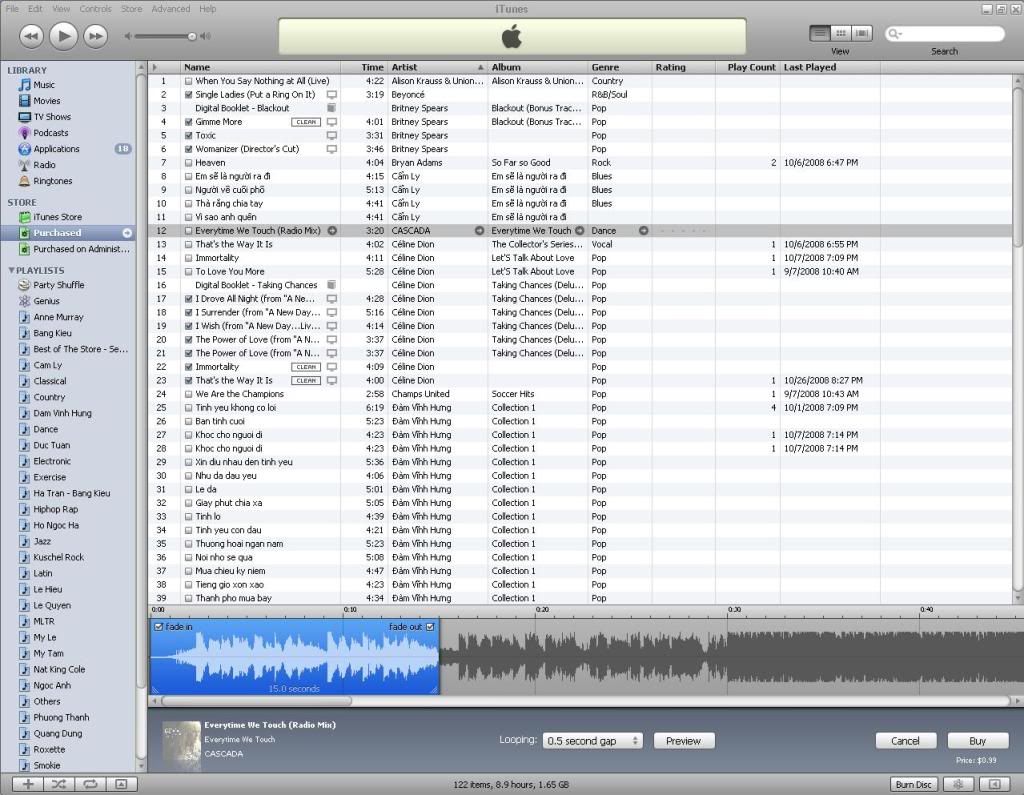Switch to Cover Flow view
This screenshot has width=1024, height=795.
(x=861, y=32)
